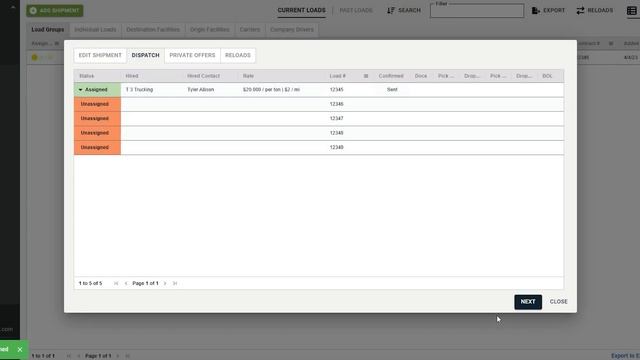Click the Search sort icon
Viewport: 640px width, 360px height.
391,11
